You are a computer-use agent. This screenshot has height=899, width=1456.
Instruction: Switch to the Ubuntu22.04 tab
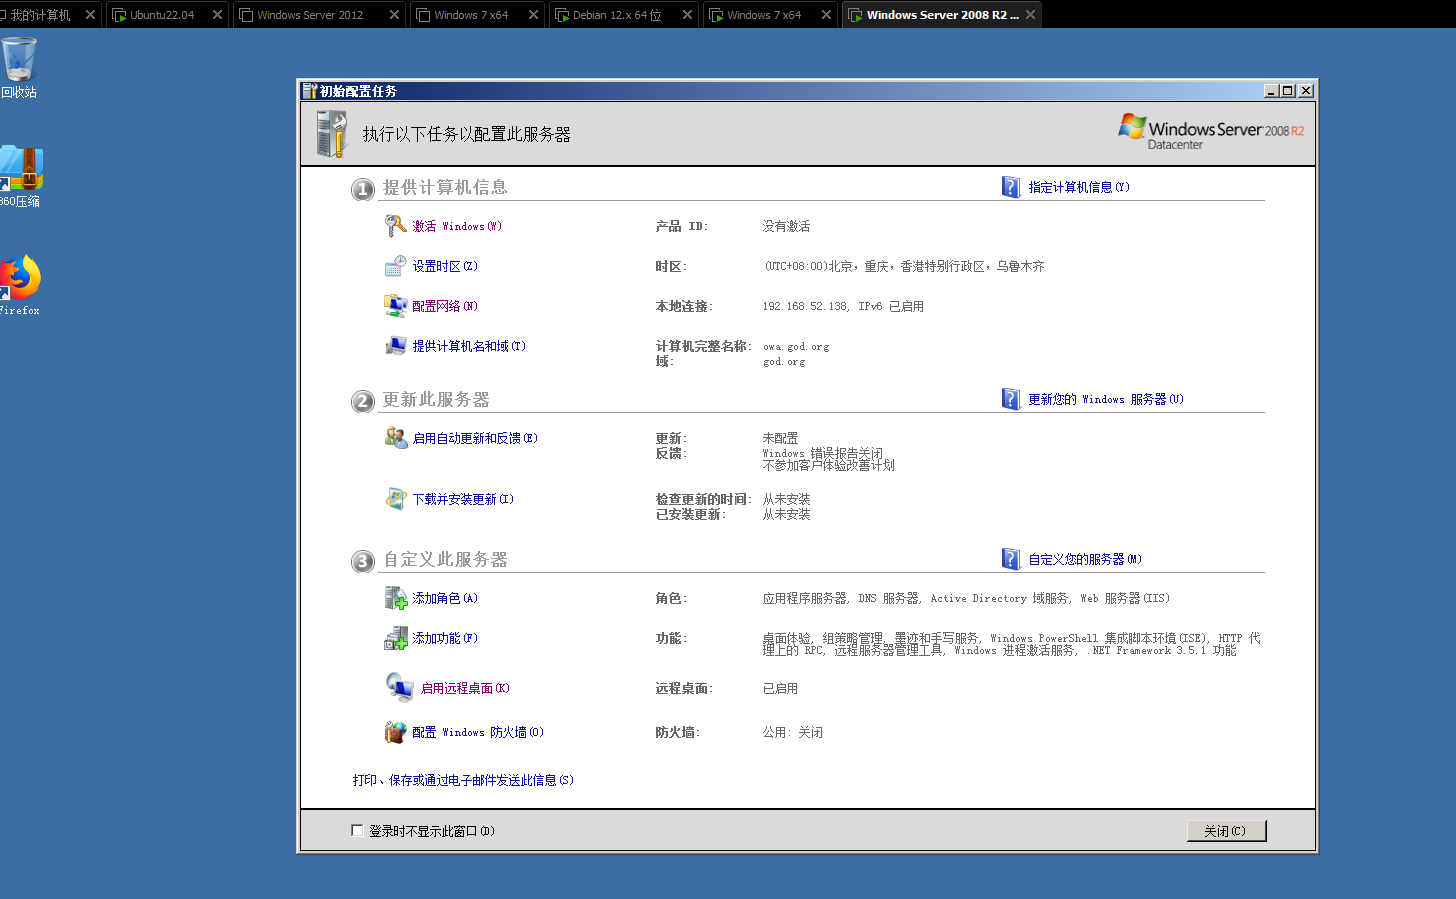click(160, 14)
